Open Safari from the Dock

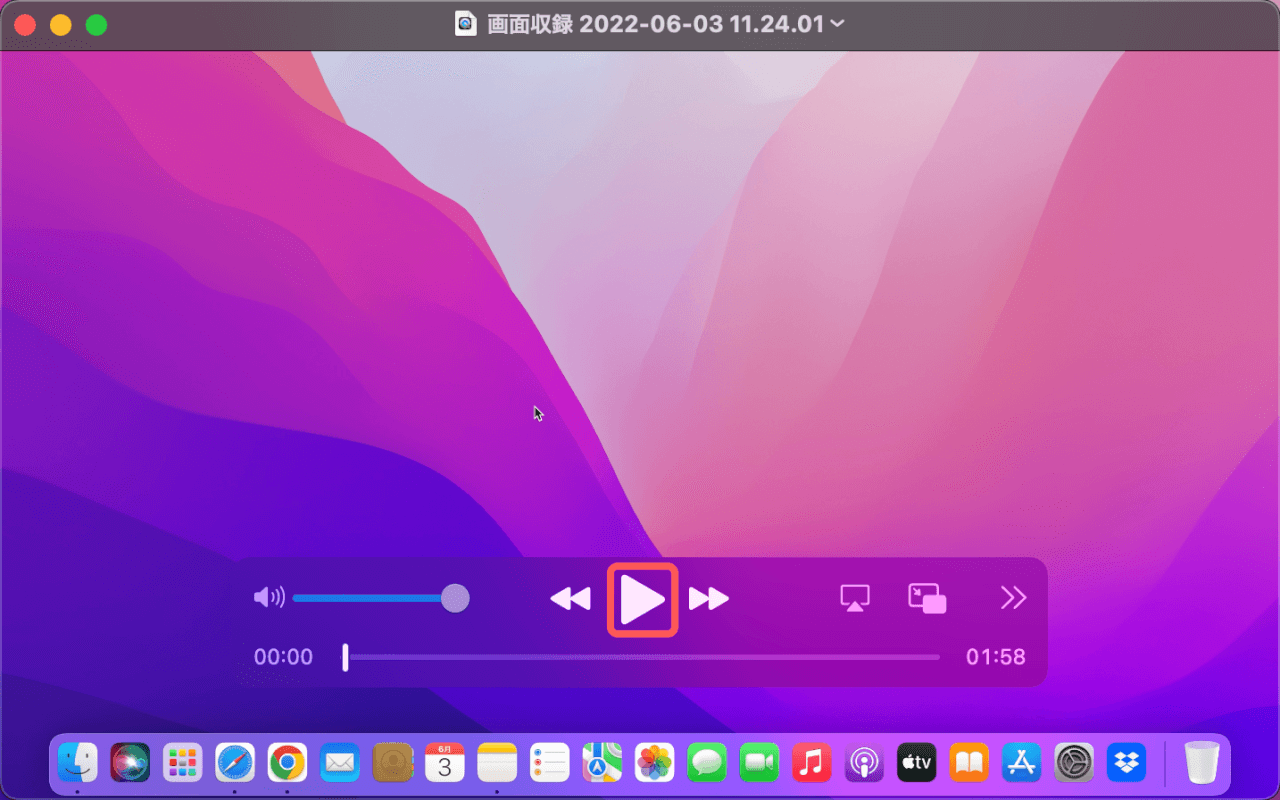coord(235,763)
